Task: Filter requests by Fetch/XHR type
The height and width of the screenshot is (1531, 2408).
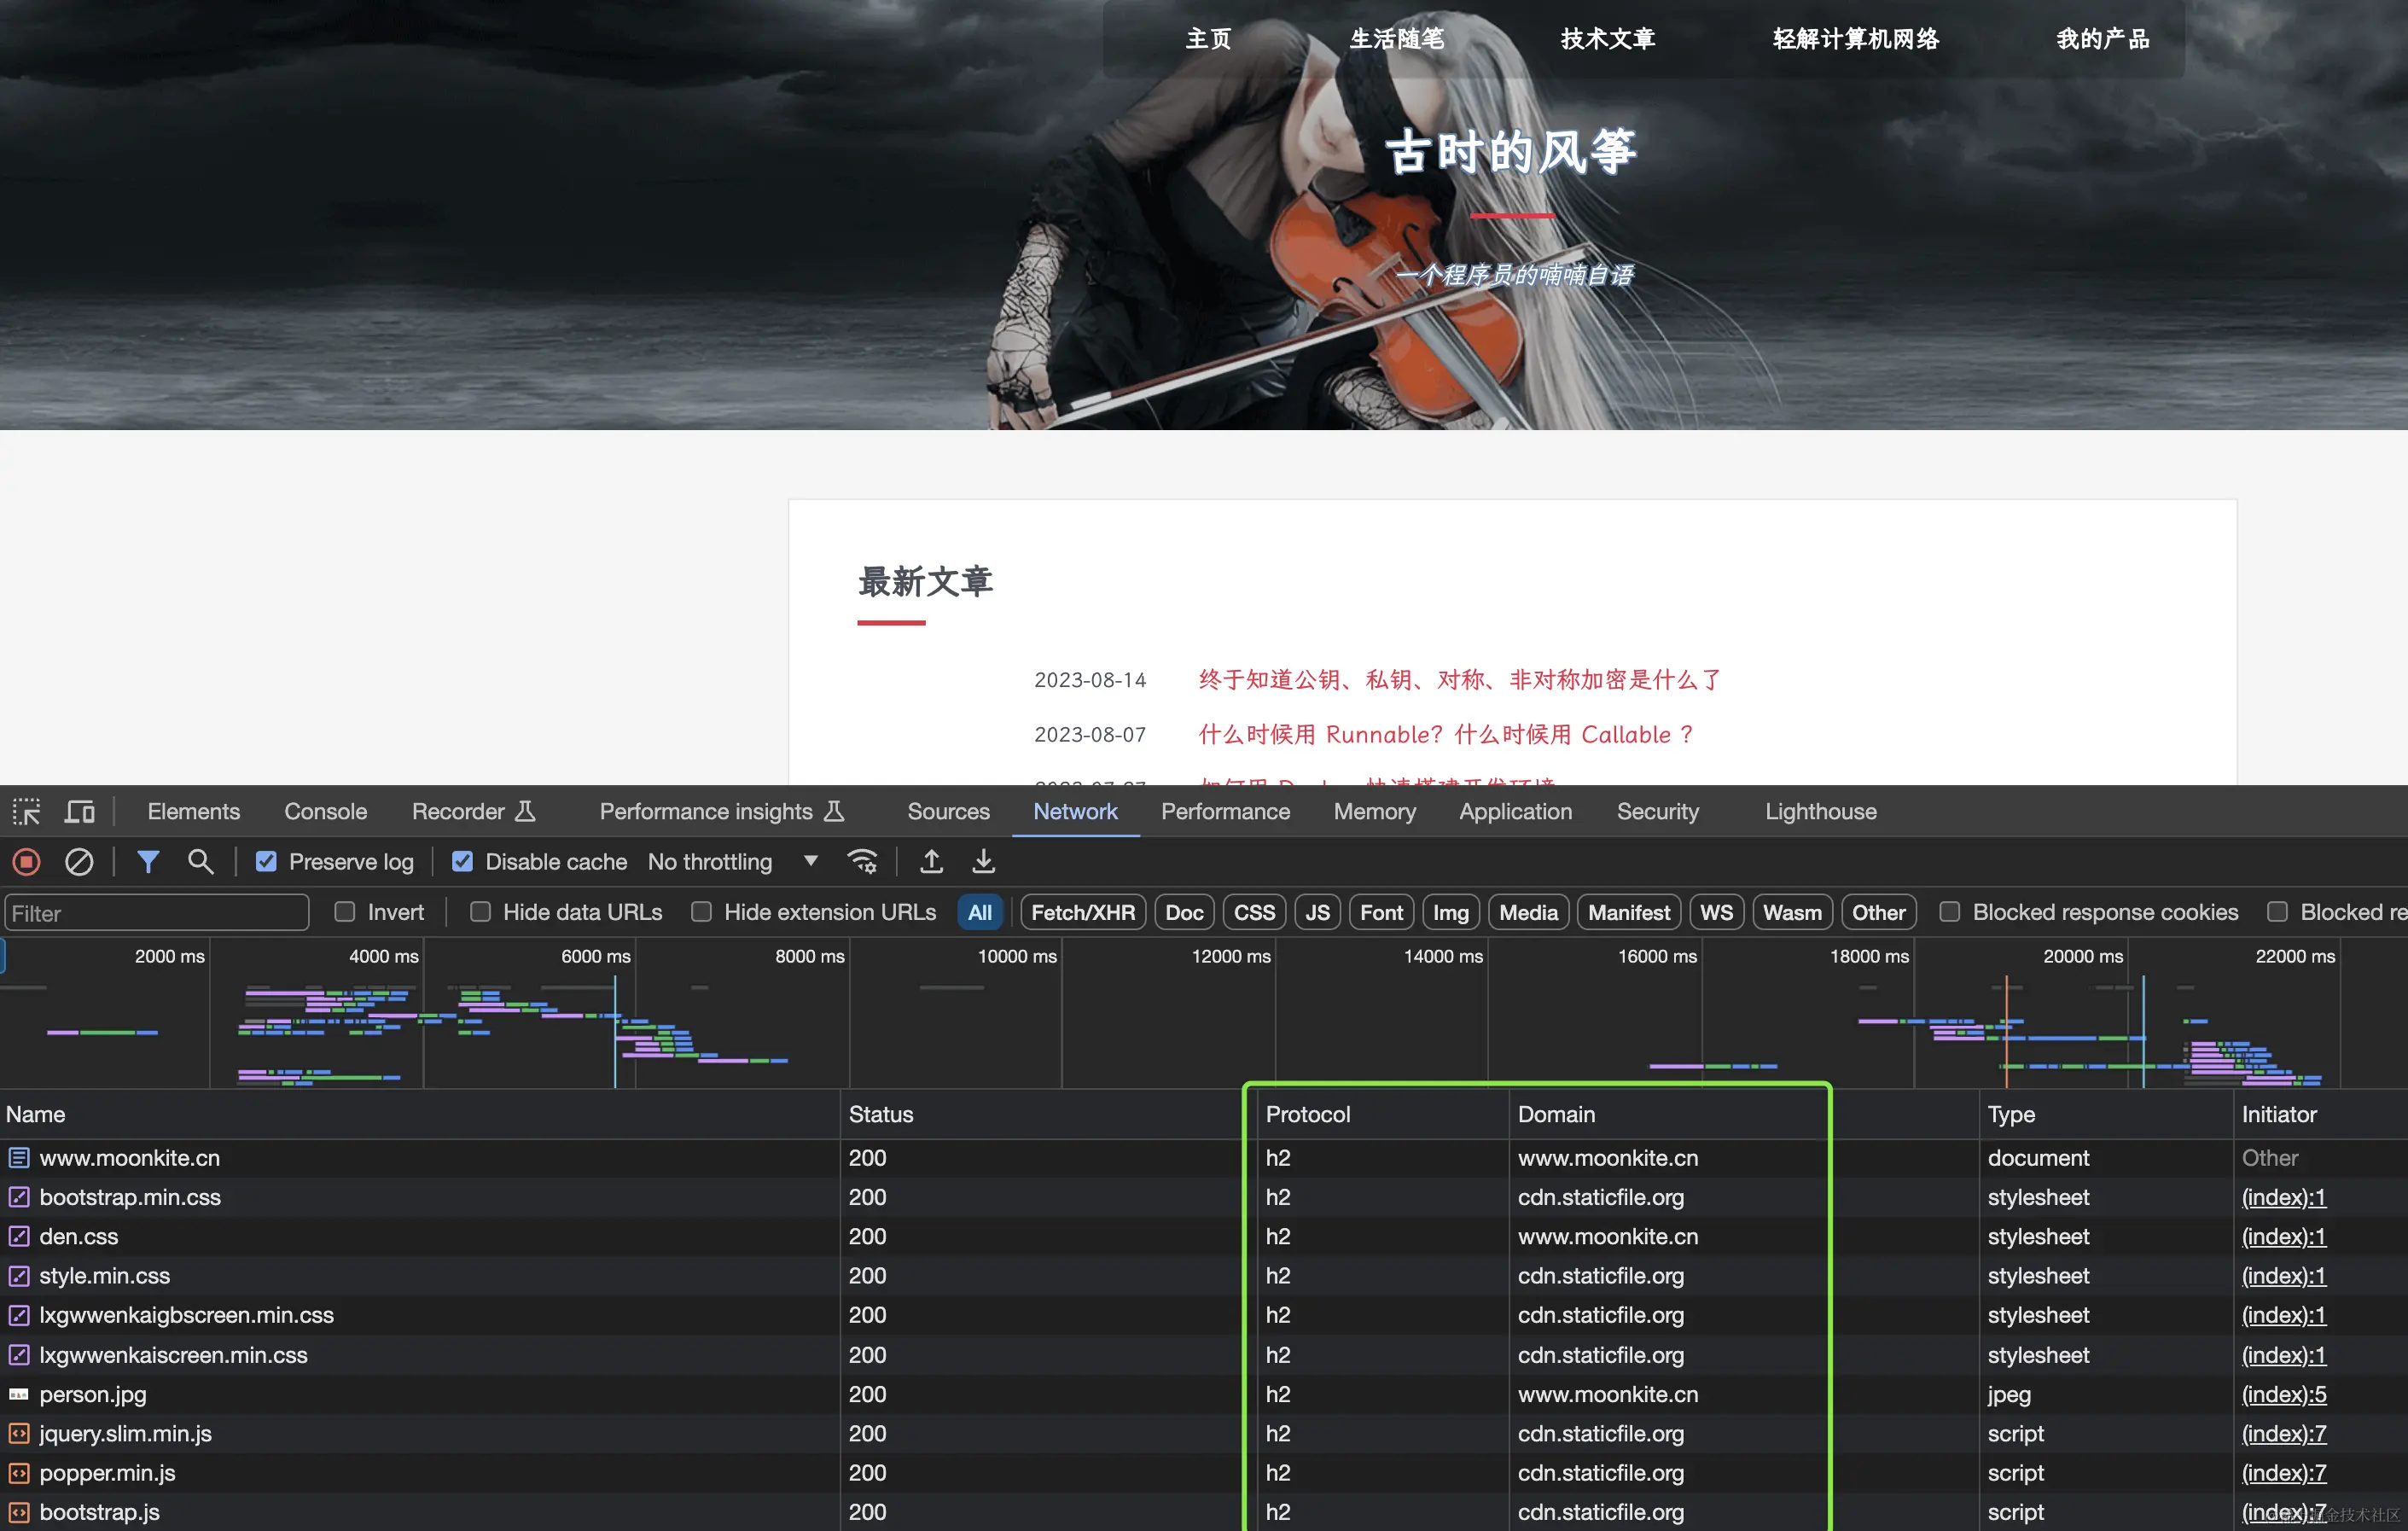Action: coord(1082,912)
